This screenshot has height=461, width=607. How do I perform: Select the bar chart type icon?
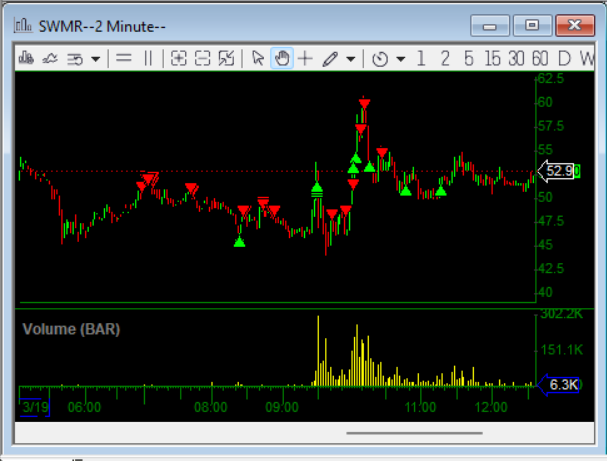click(26, 58)
